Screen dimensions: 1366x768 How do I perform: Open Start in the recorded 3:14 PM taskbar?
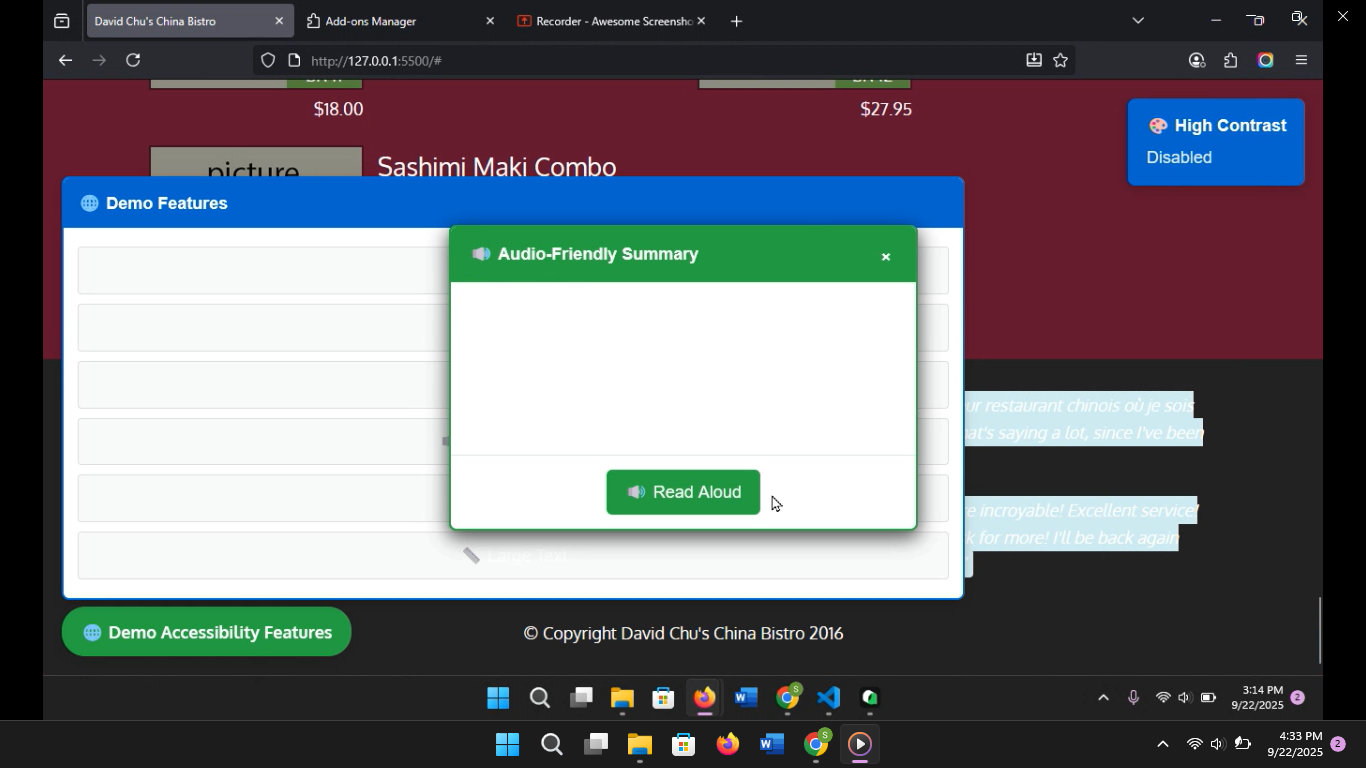(x=498, y=698)
